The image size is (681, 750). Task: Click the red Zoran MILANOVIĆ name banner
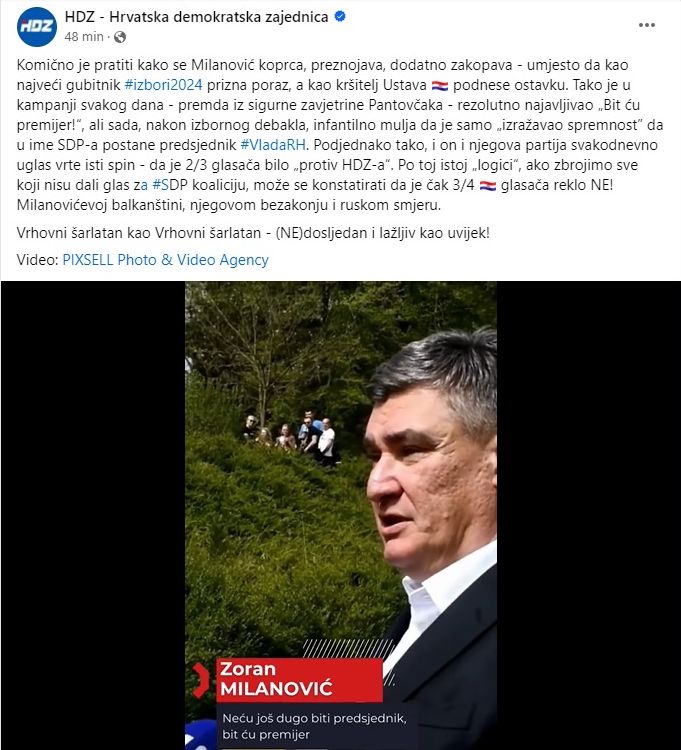(299, 680)
